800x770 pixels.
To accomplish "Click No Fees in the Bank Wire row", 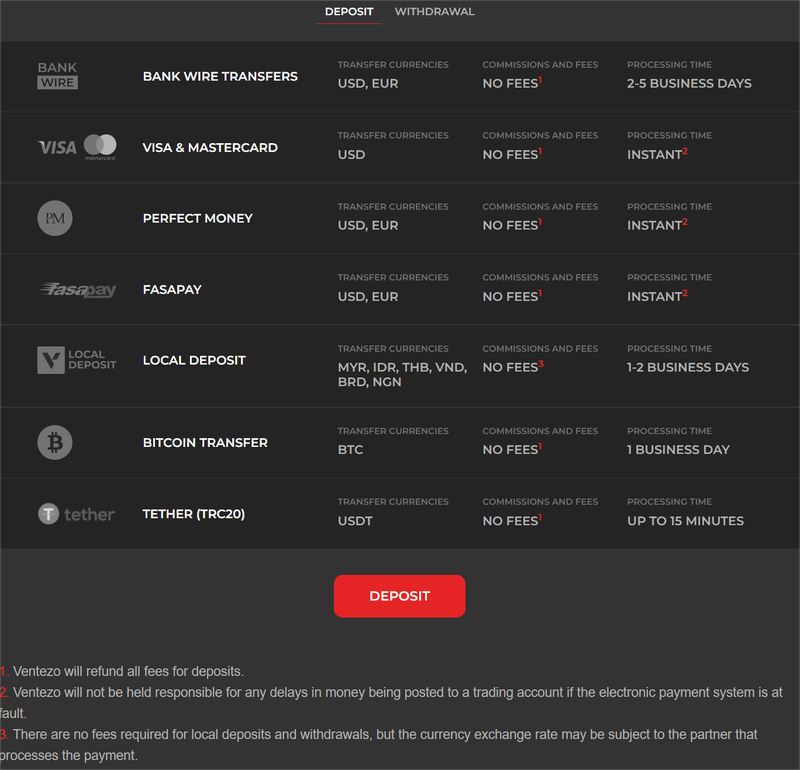I will click(x=512, y=82).
